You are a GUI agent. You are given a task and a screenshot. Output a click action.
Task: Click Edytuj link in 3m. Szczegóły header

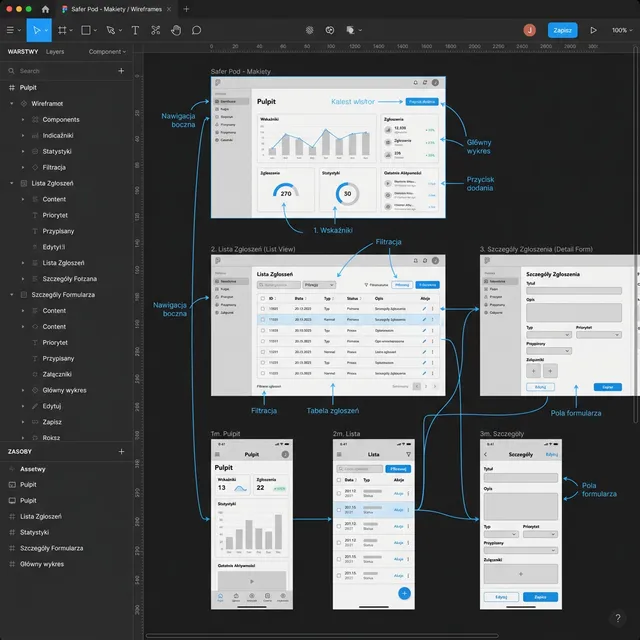tap(551, 454)
